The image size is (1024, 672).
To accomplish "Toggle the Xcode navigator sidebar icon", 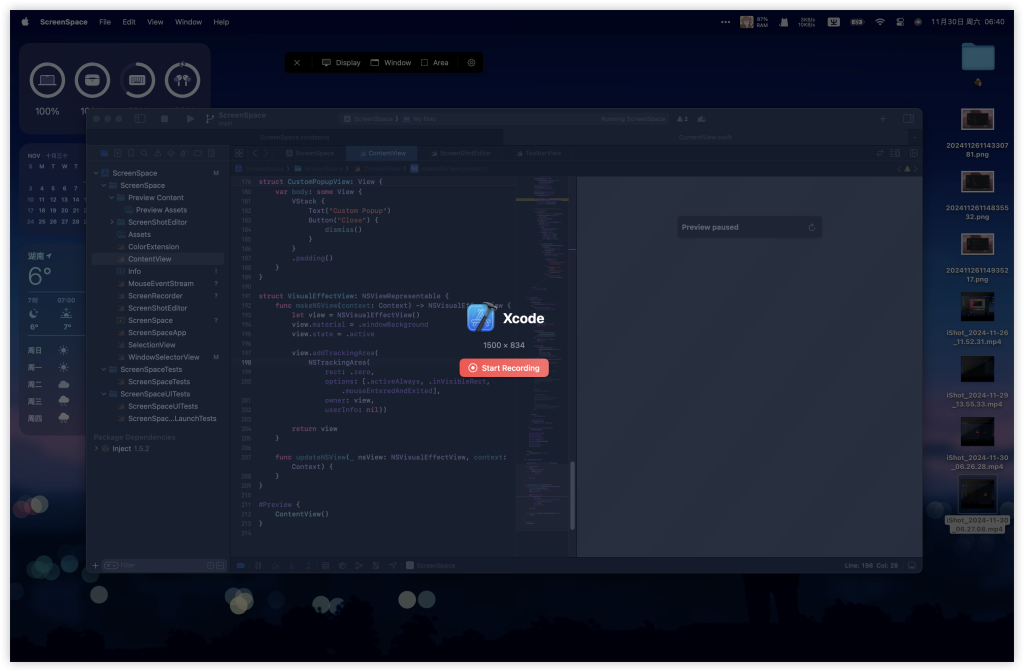I will point(140,118).
